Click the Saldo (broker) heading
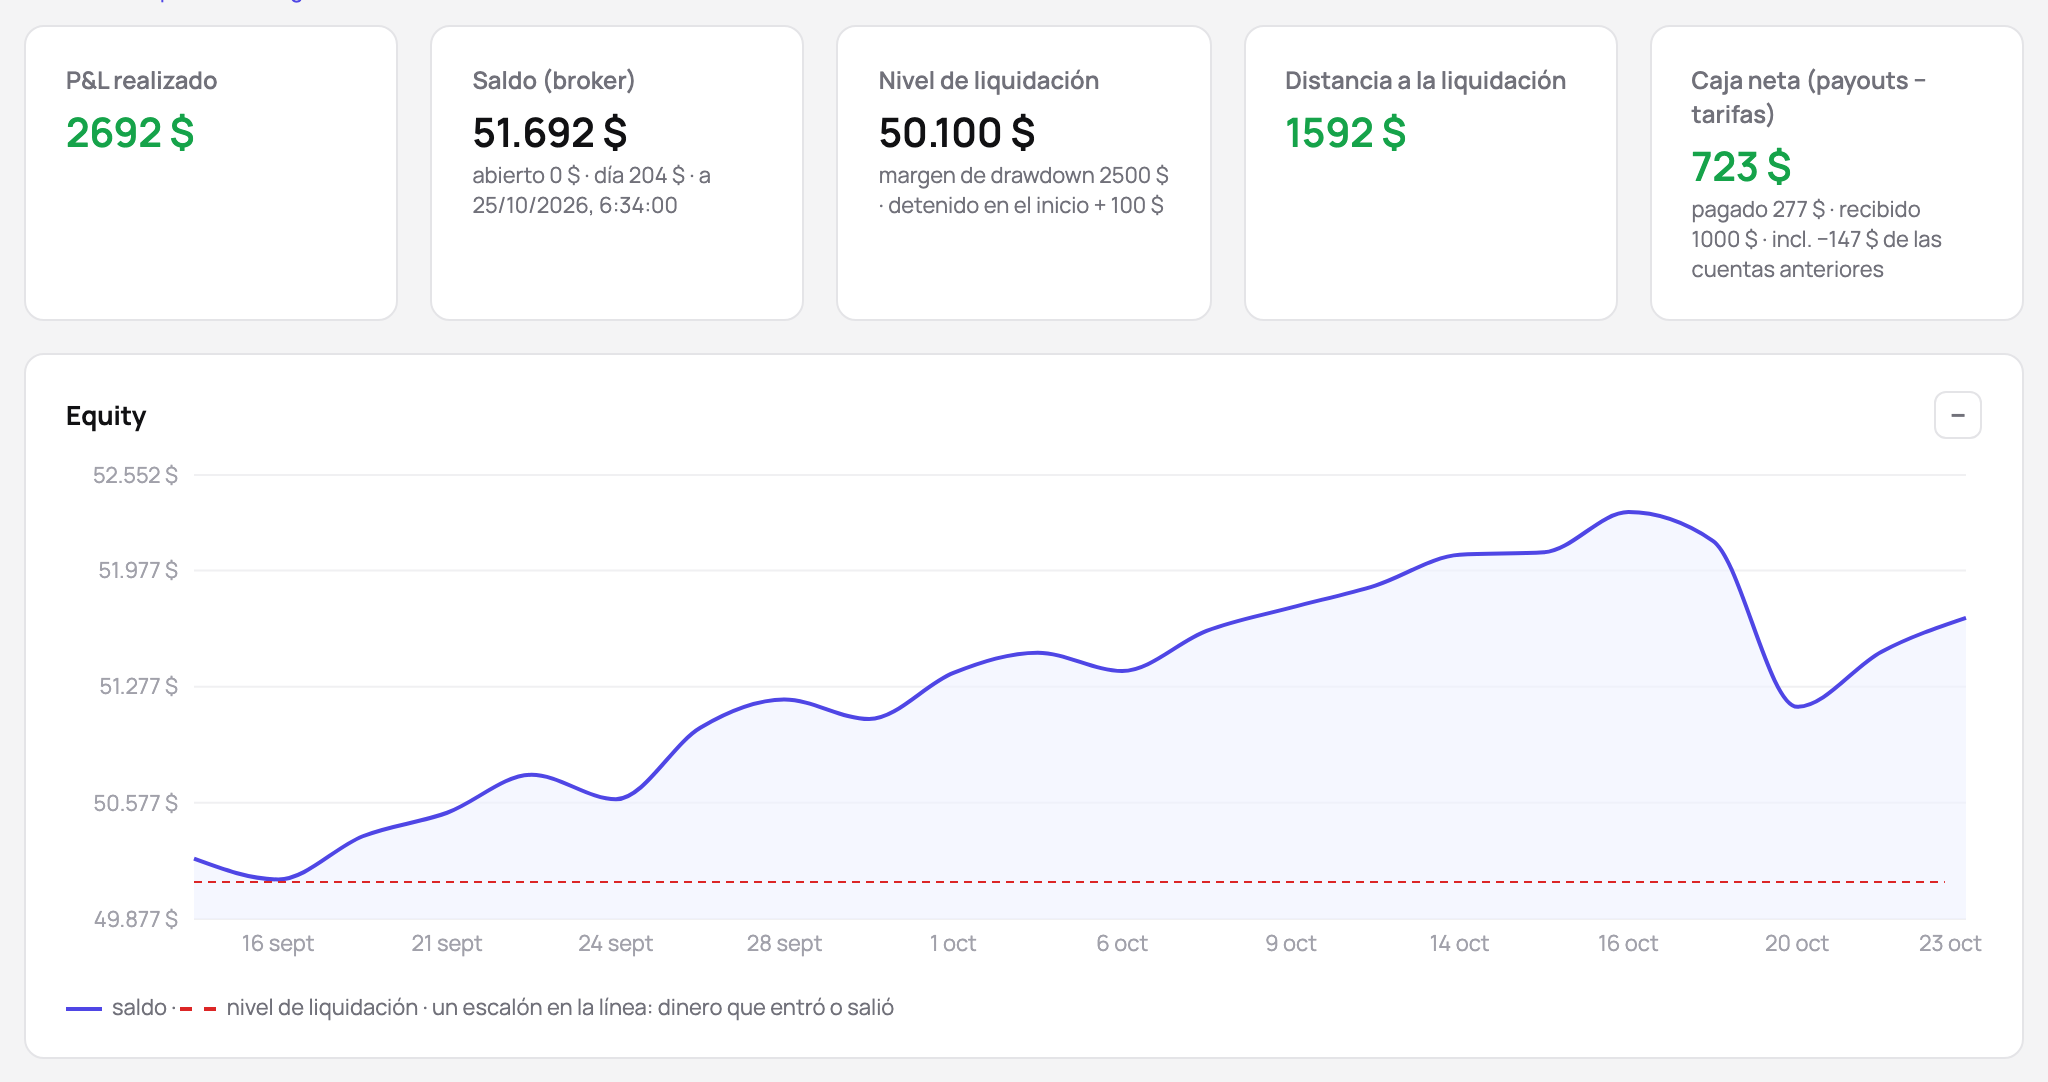The height and width of the screenshot is (1082, 2048). pyautogui.click(x=554, y=81)
